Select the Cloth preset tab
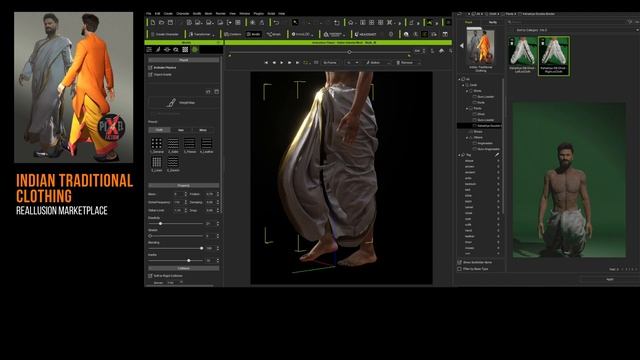This screenshot has width=640, height=360. (x=159, y=130)
